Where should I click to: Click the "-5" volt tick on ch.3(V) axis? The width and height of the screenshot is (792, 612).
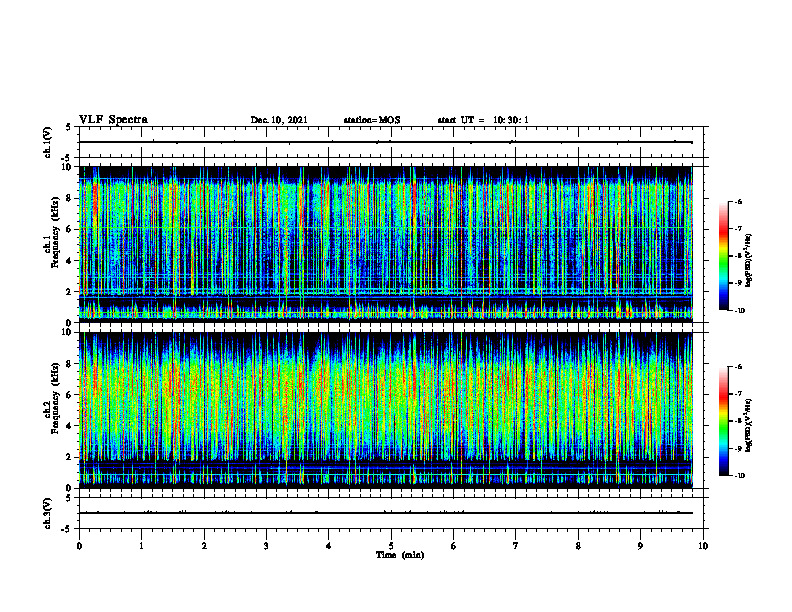(67, 529)
